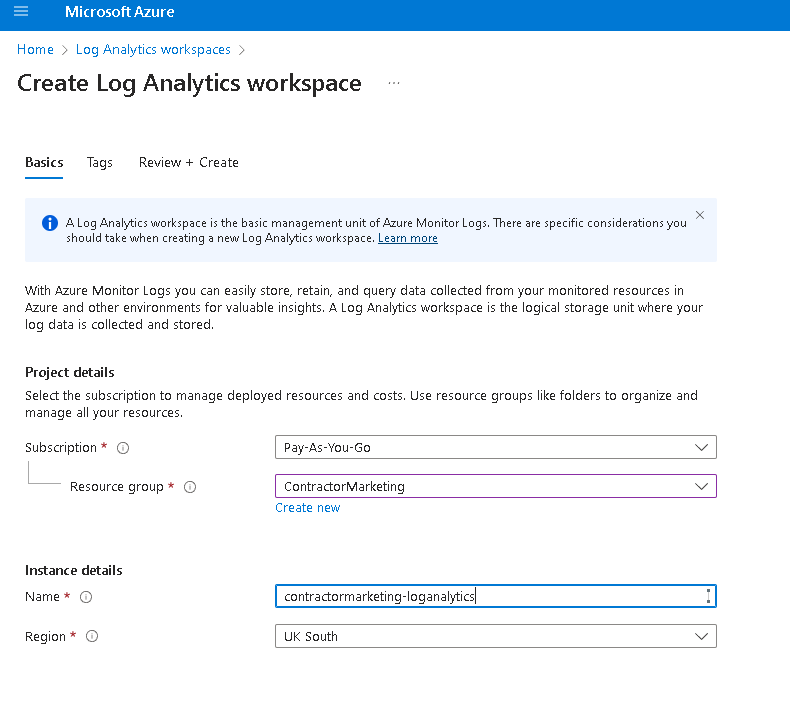This screenshot has height=710, width=790.
Task: Open the Resource group dropdown showing ContractorMarketing
Action: pos(496,486)
